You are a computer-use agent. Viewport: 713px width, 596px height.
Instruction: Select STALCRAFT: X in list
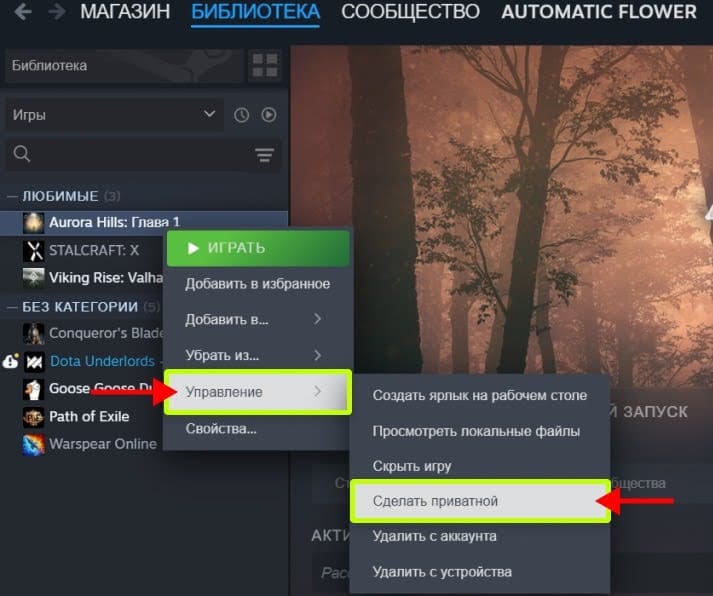[x=94, y=250]
